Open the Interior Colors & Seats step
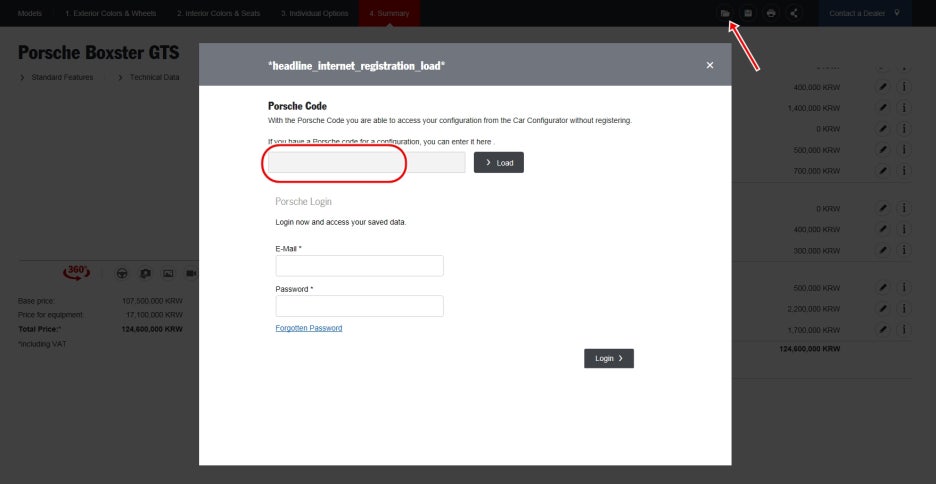936x484 pixels. (x=218, y=13)
